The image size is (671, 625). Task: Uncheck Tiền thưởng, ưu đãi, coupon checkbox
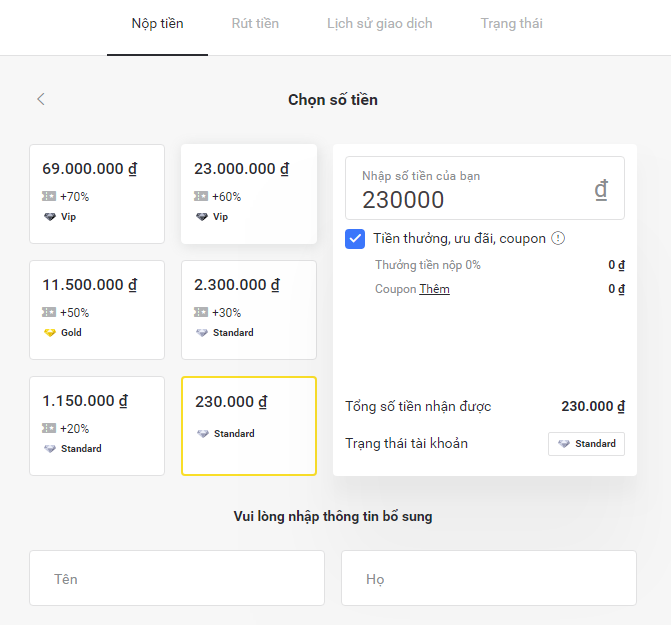(x=355, y=239)
